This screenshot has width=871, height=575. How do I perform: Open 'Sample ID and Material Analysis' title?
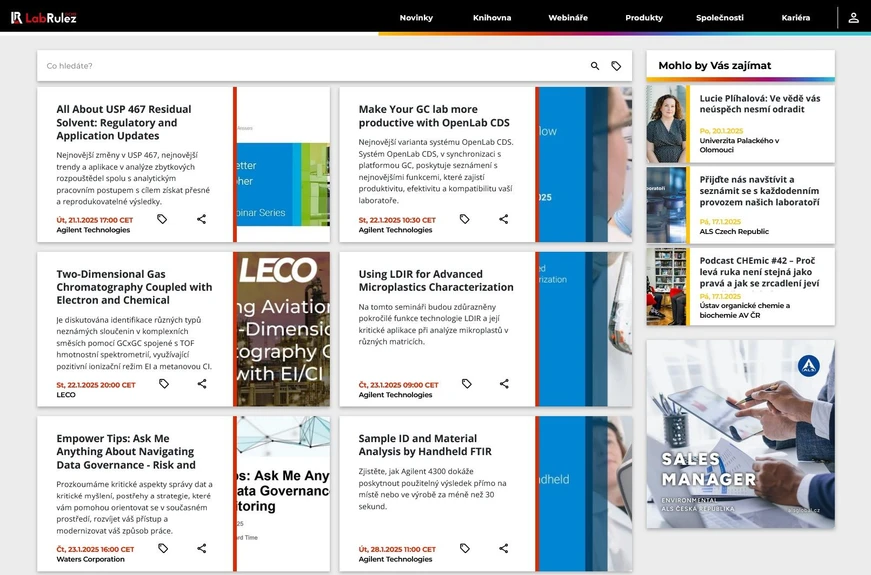(x=425, y=444)
